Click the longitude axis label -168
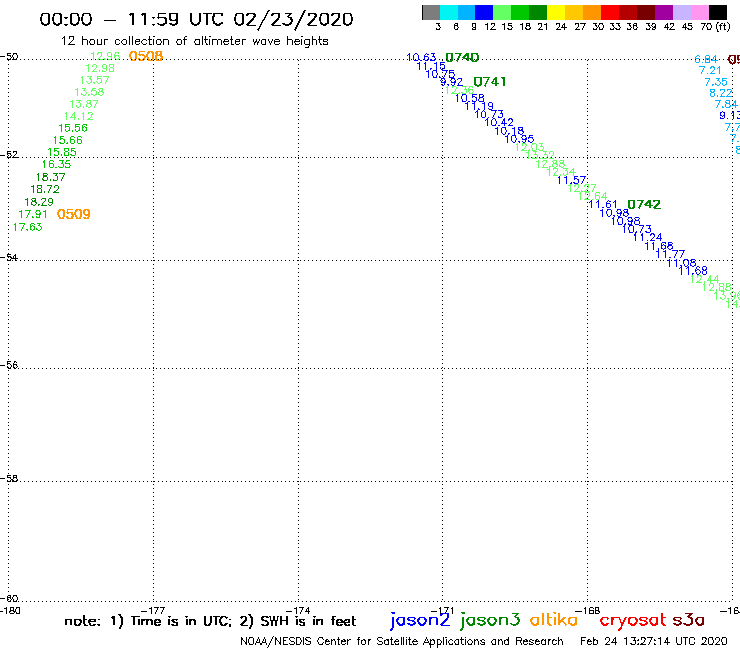 (588, 611)
